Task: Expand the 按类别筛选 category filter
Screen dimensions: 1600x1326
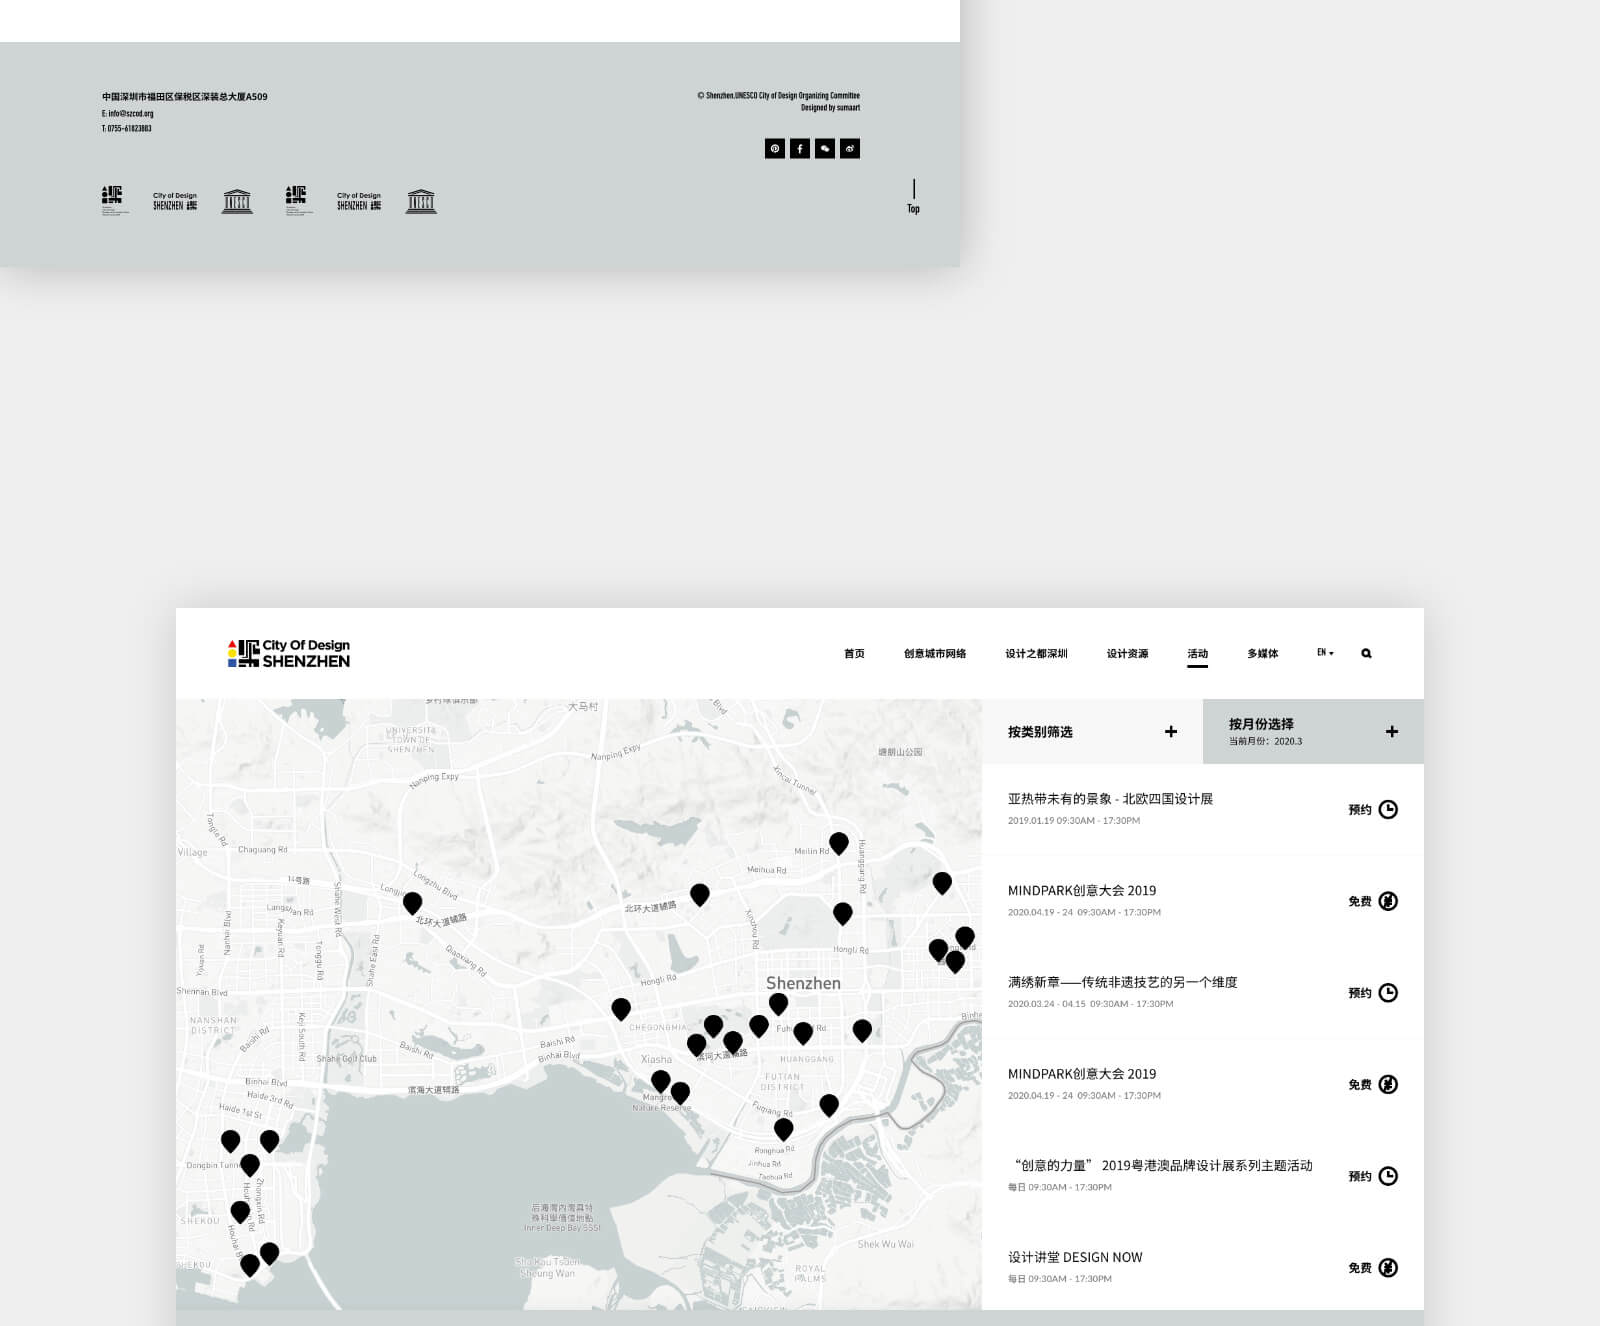Action: pyautogui.click(x=1170, y=732)
